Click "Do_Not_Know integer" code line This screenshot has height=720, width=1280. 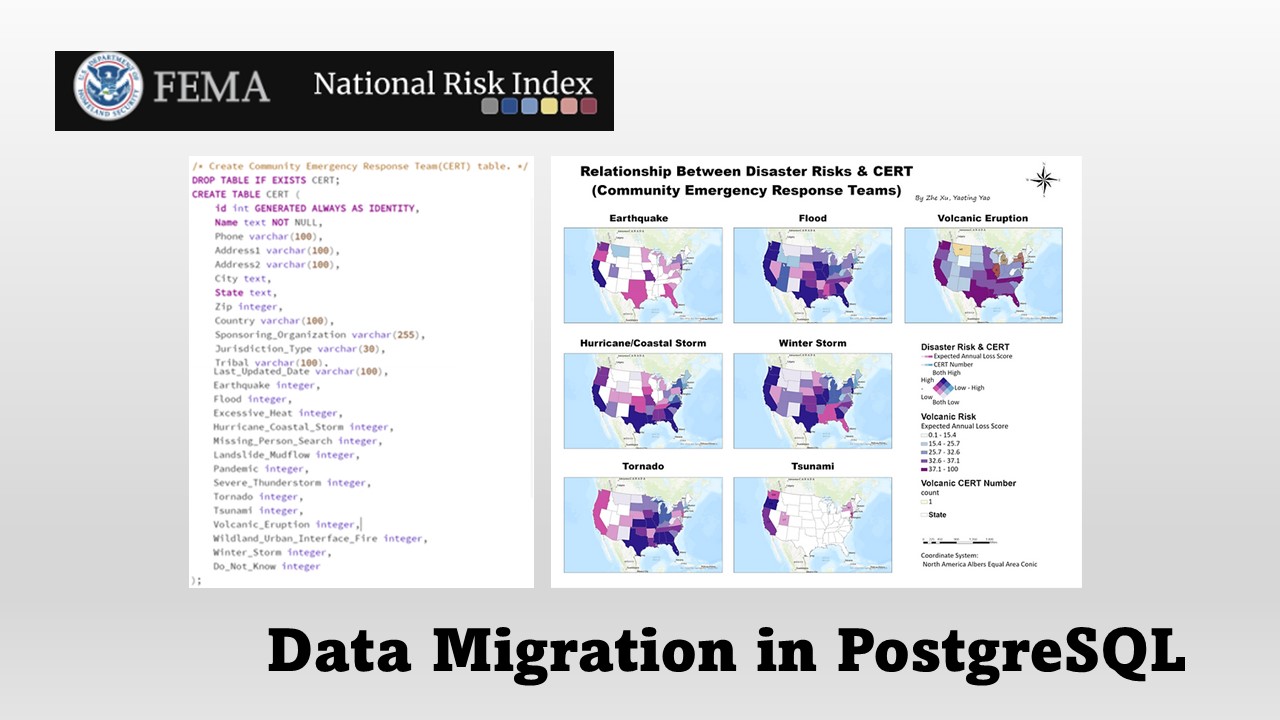coord(267,566)
